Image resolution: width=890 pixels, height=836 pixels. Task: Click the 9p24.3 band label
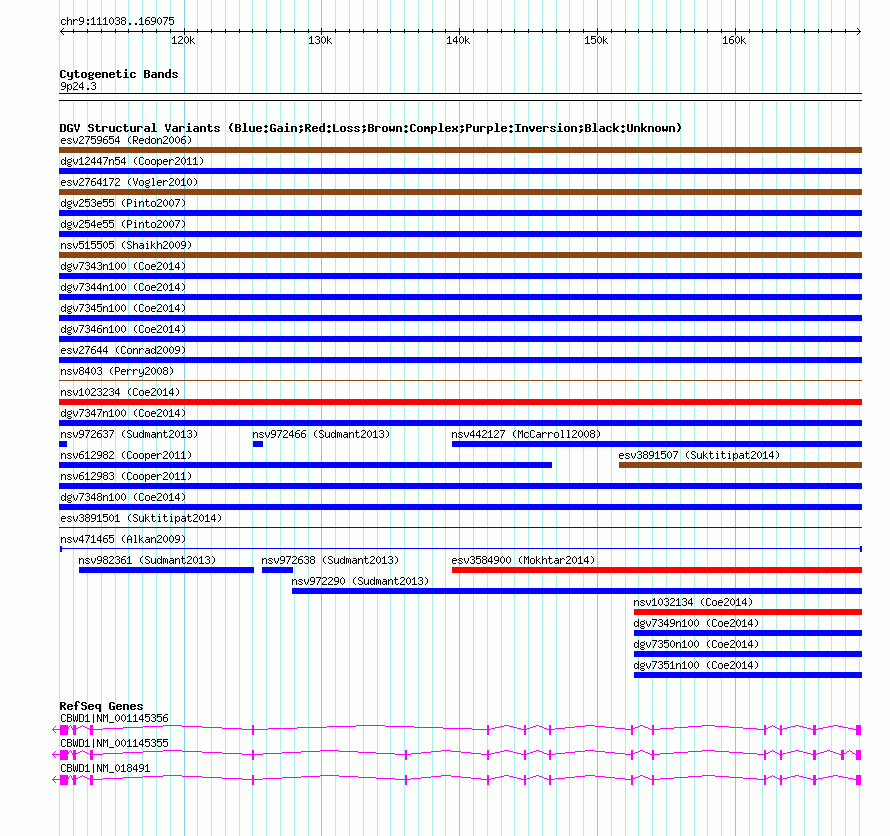(x=78, y=86)
